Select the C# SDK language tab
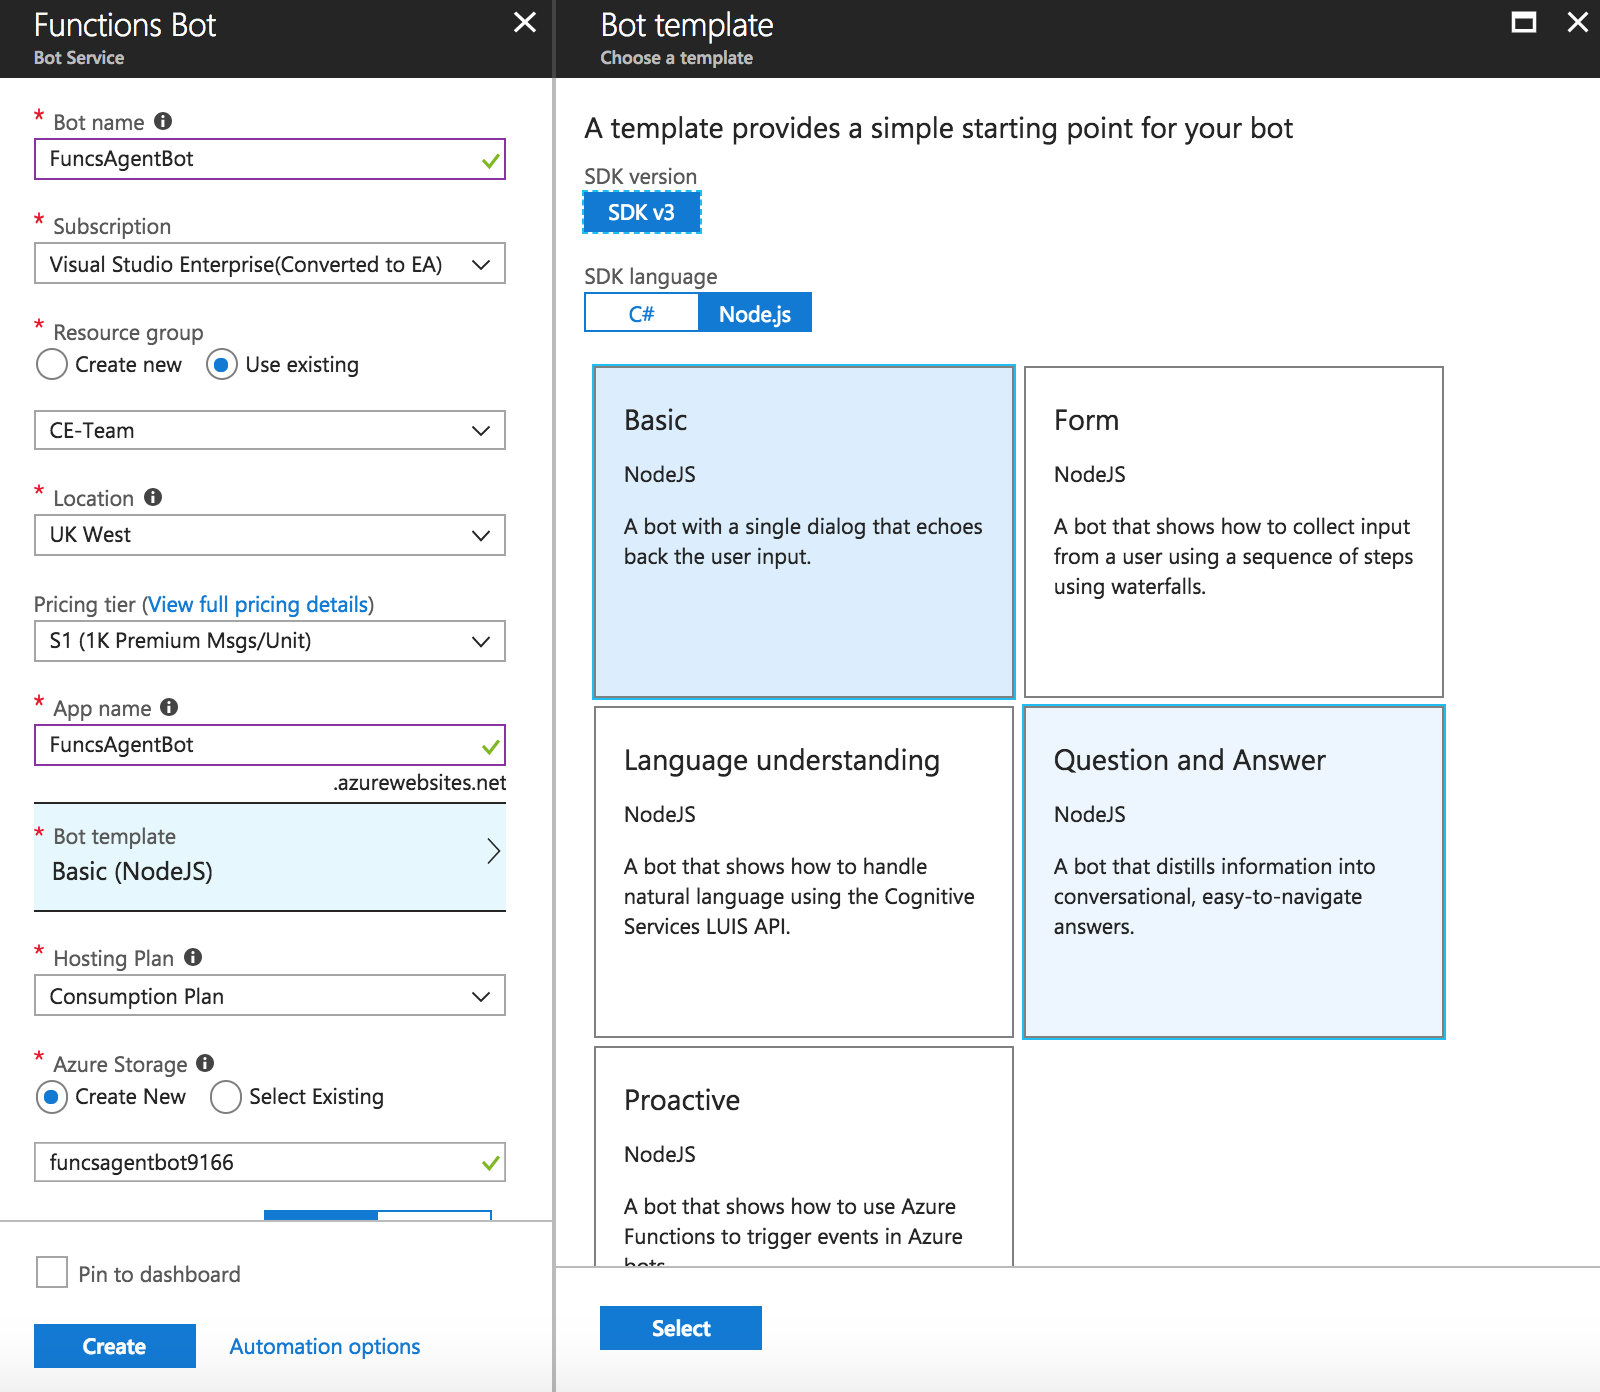The width and height of the screenshot is (1600, 1392). (x=641, y=313)
